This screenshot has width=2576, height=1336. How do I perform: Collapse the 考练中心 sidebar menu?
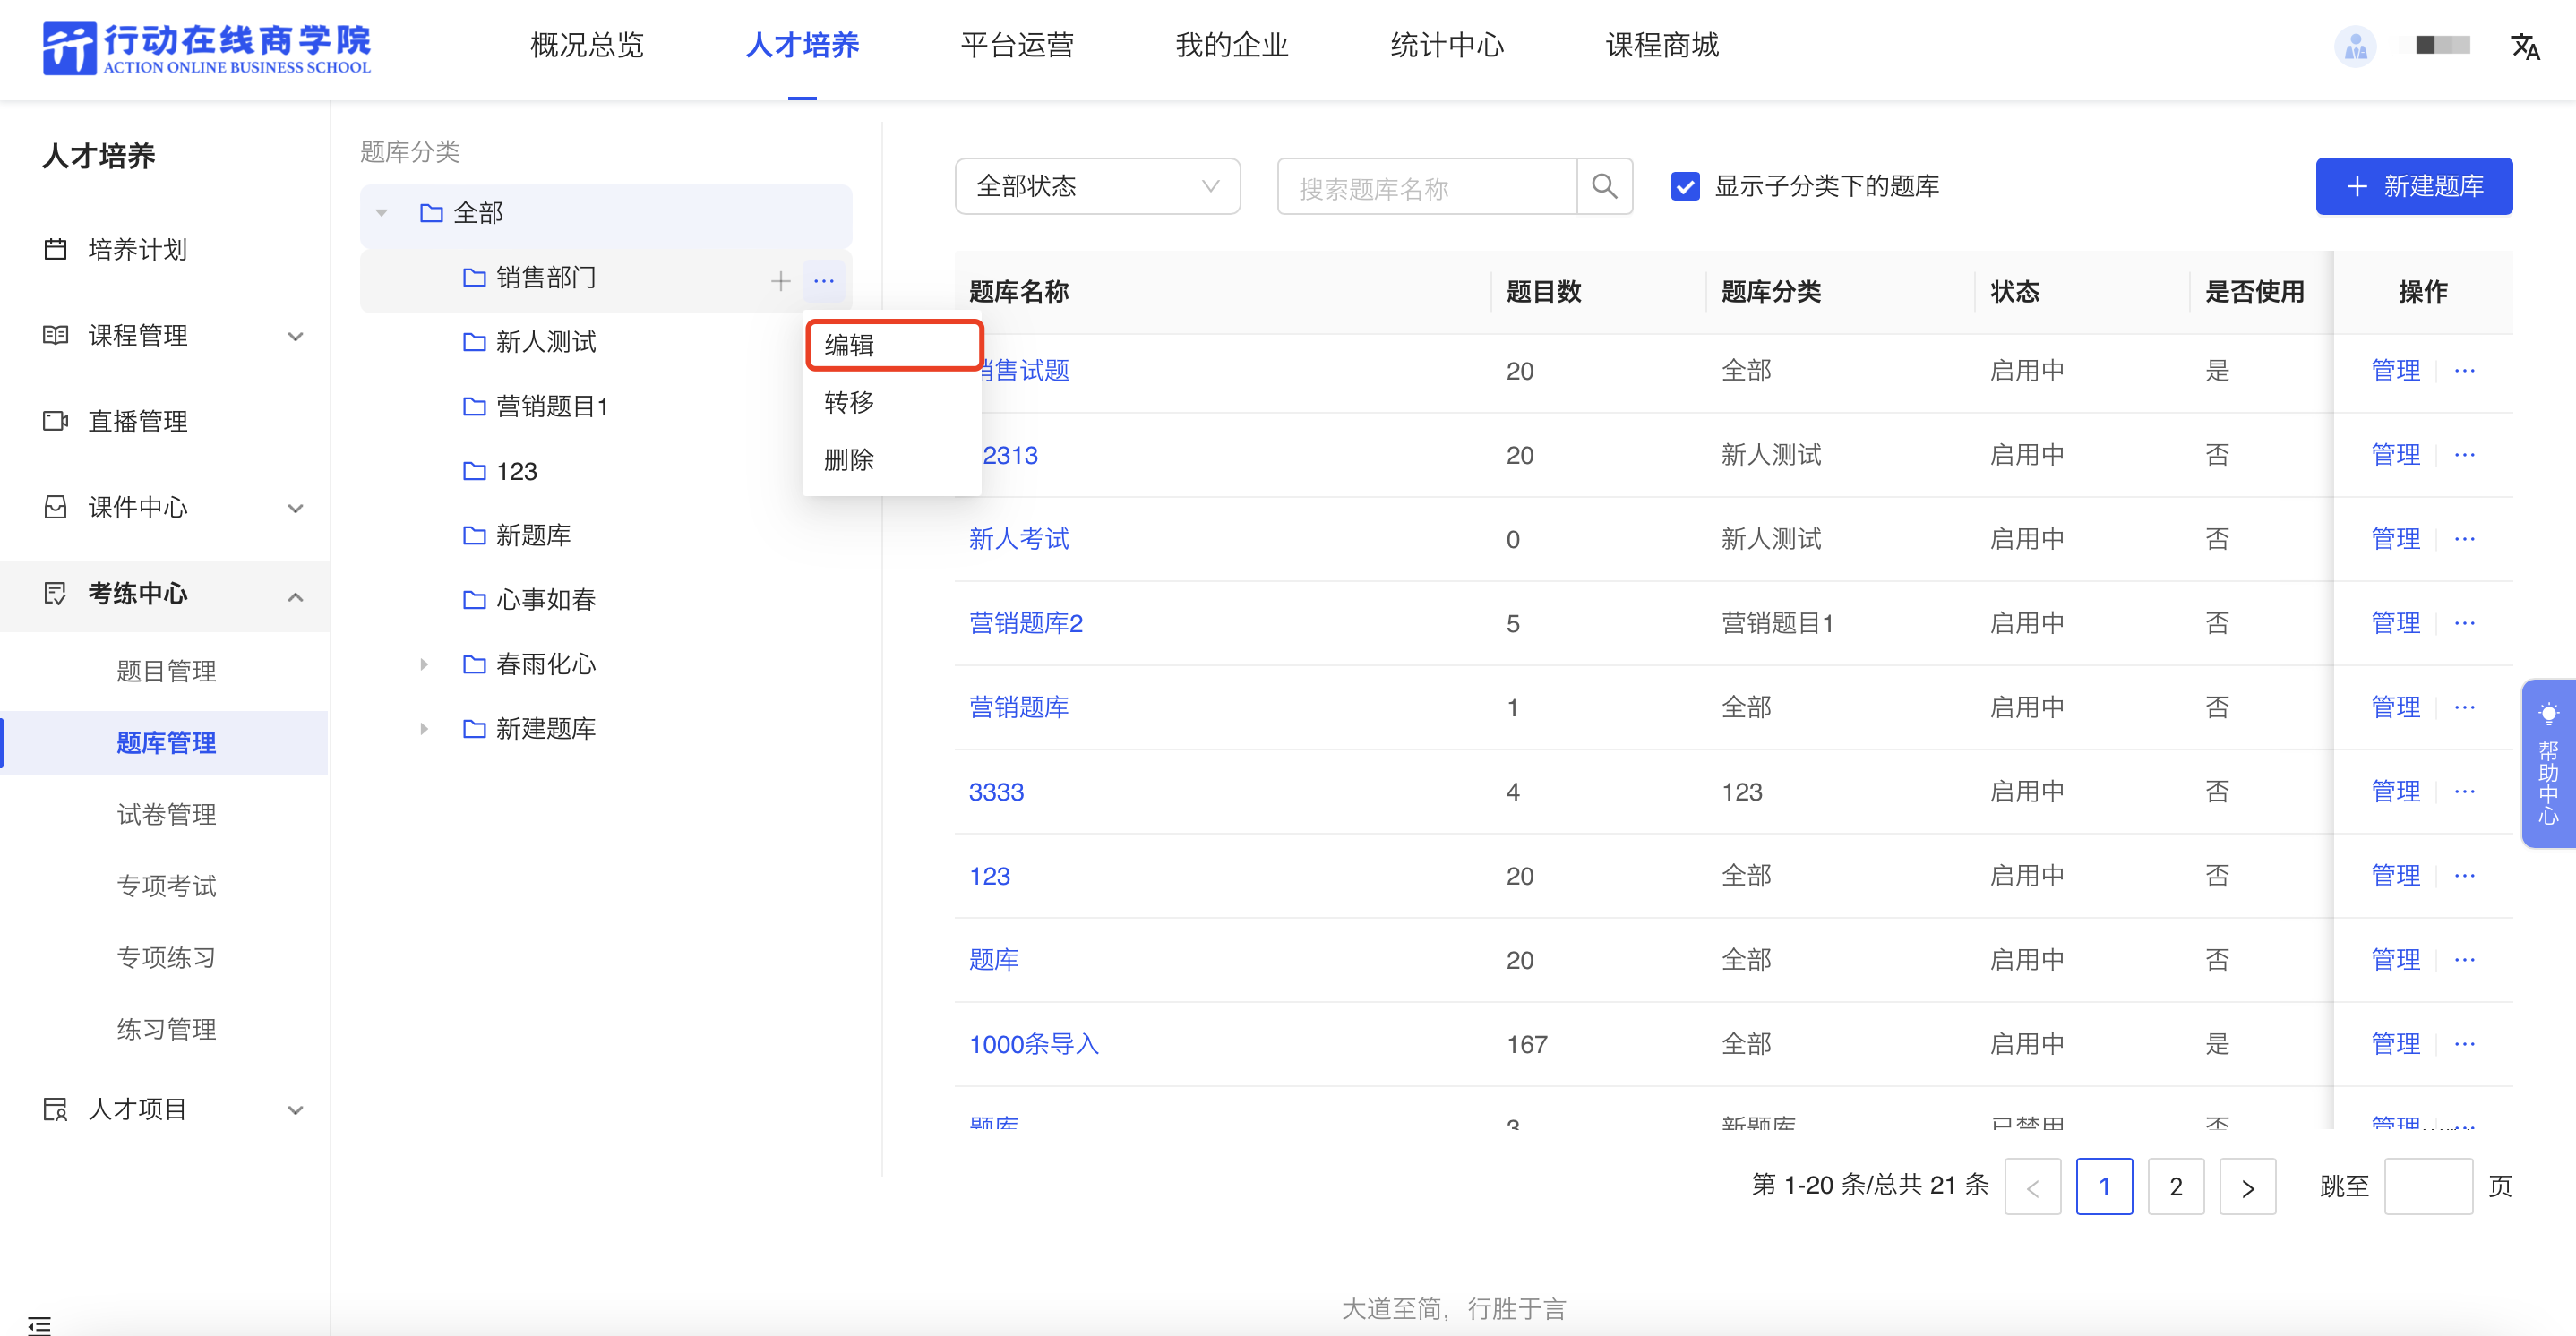click(x=295, y=596)
